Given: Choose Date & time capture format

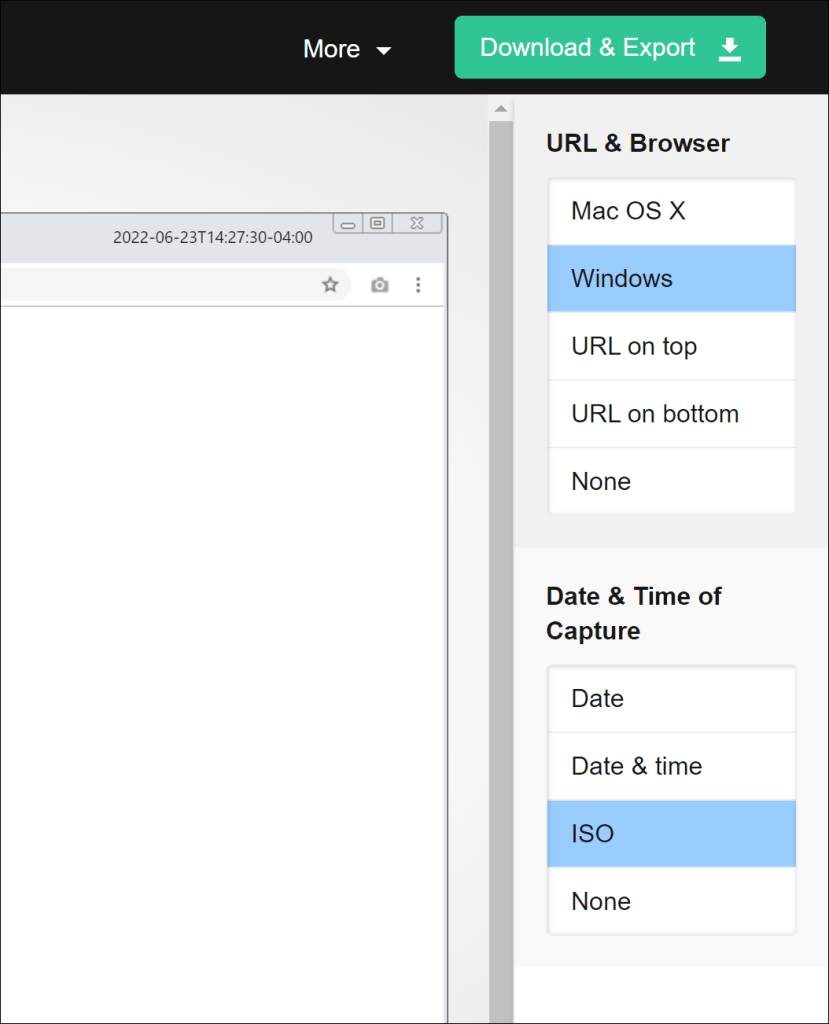Looking at the screenshot, I should (x=671, y=766).
